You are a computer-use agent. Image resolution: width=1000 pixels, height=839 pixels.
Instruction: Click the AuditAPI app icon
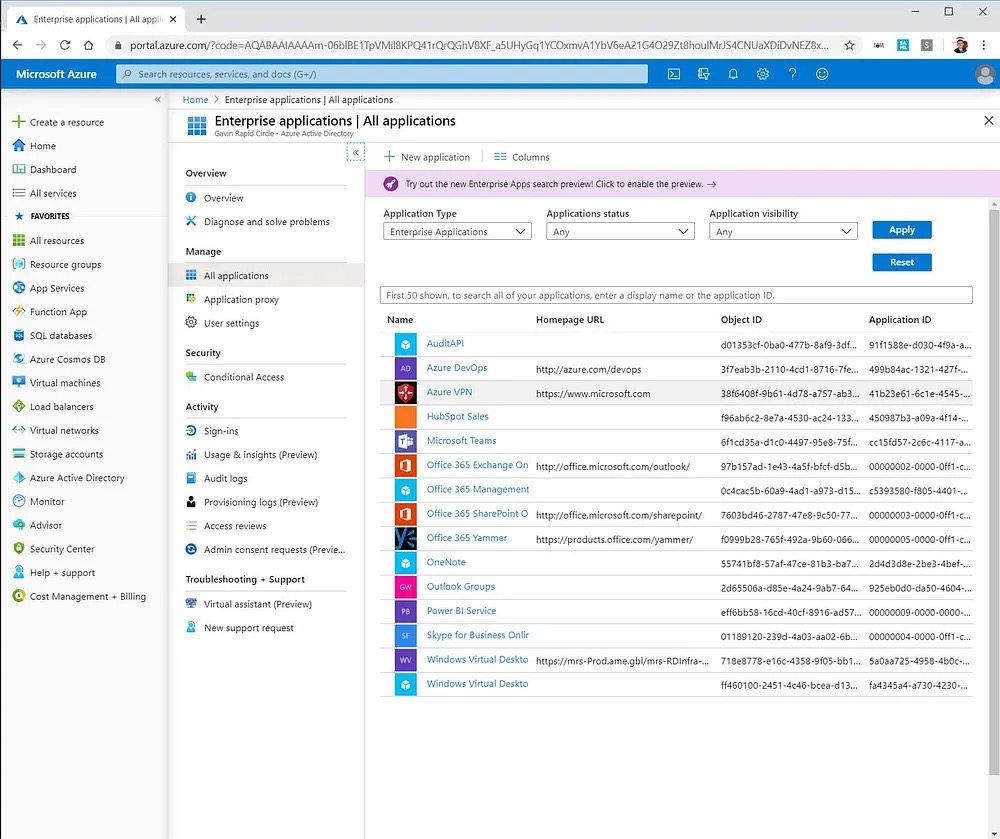pos(406,344)
